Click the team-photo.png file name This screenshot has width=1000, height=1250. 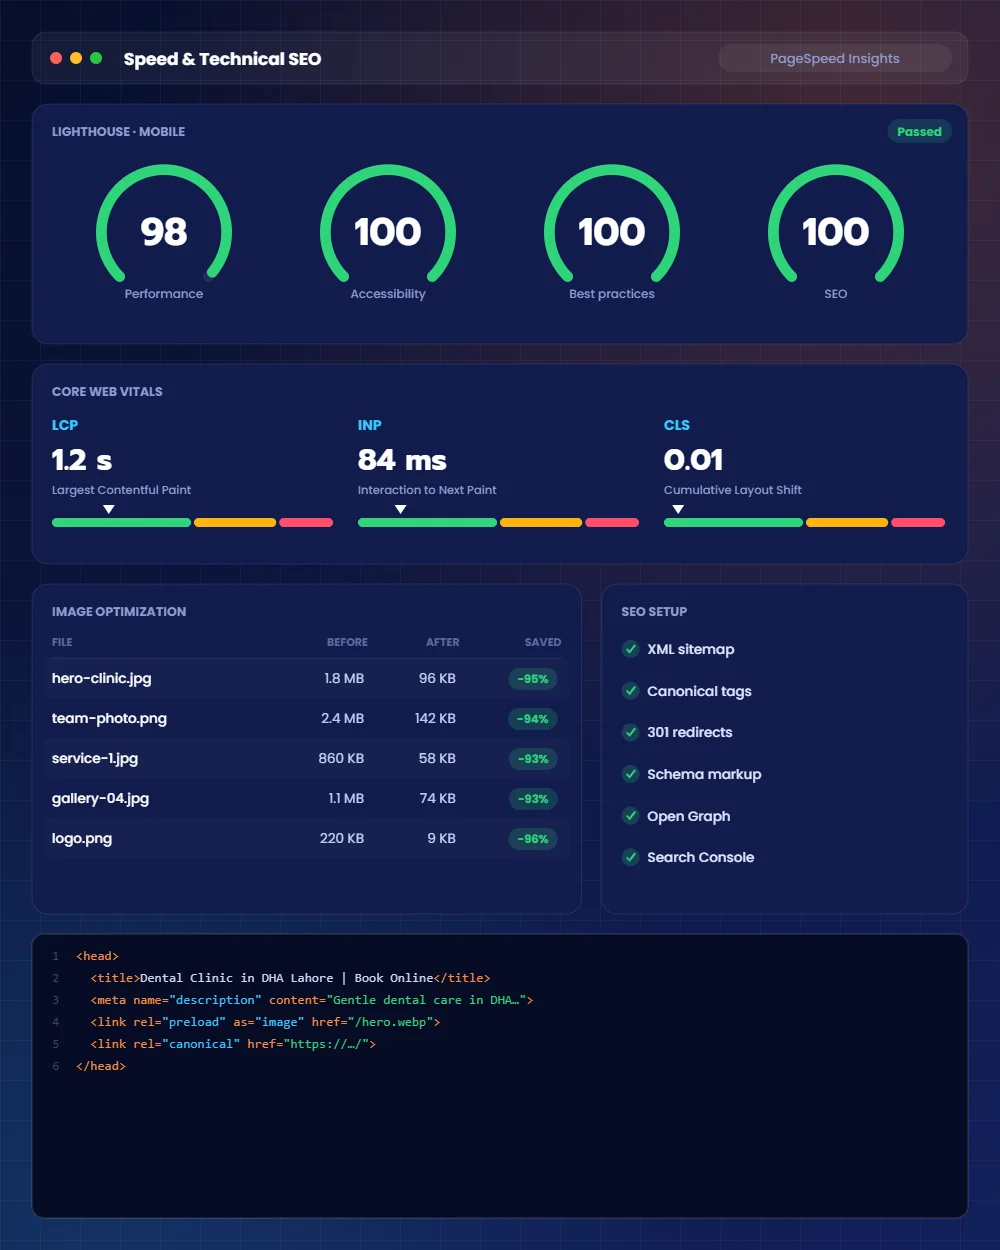(x=109, y=718)
